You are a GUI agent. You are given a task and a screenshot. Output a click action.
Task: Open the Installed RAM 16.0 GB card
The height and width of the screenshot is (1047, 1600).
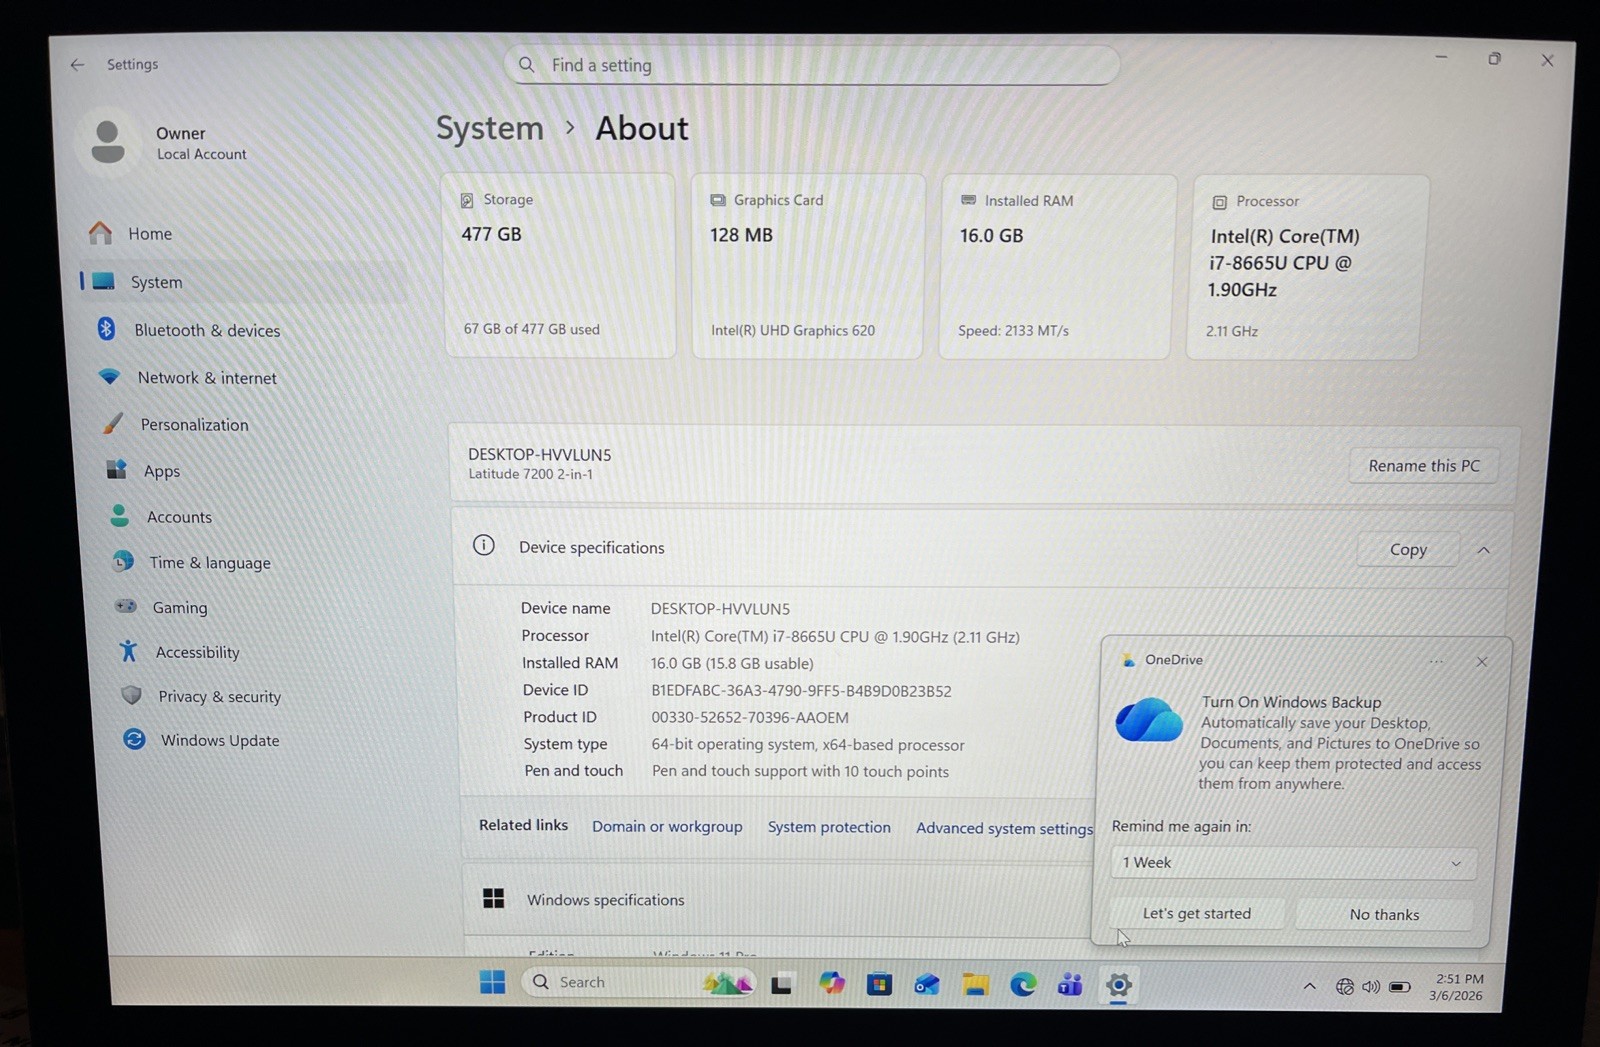click(x=1054, y=267)
